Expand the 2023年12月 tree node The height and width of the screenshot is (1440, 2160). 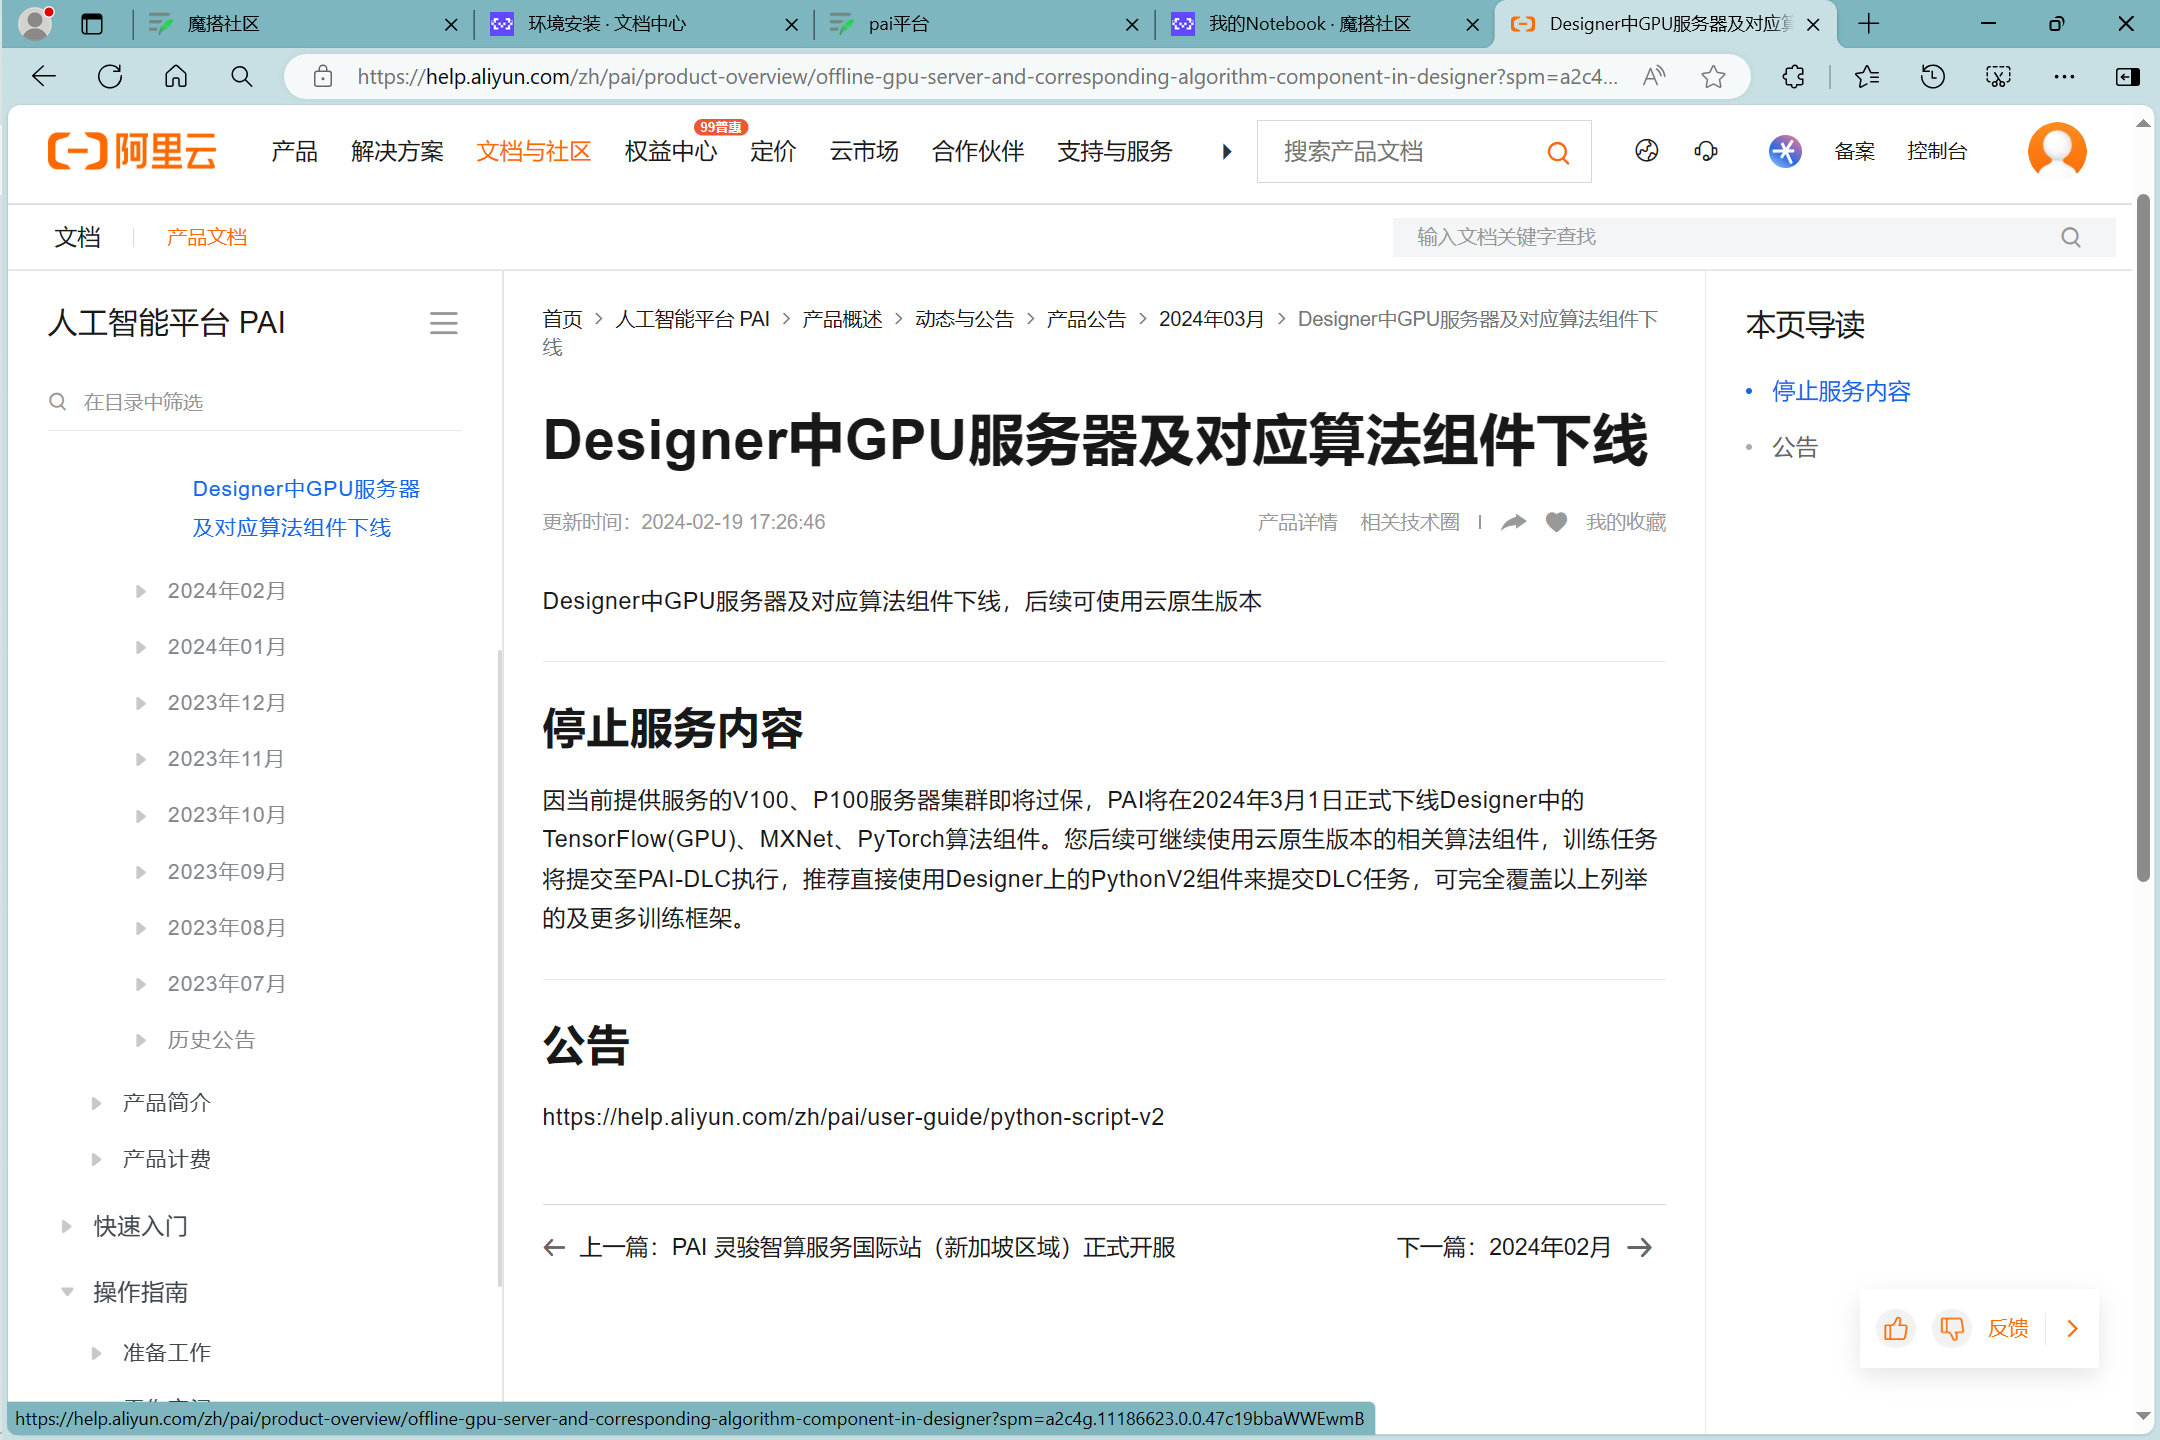[x=141, y=704]
